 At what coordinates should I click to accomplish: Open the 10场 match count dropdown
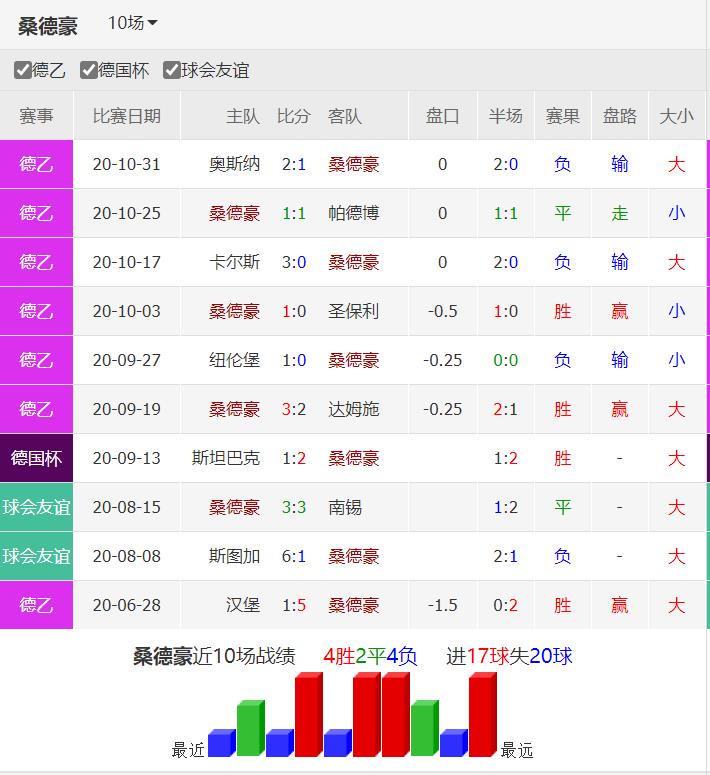(132, 23)
